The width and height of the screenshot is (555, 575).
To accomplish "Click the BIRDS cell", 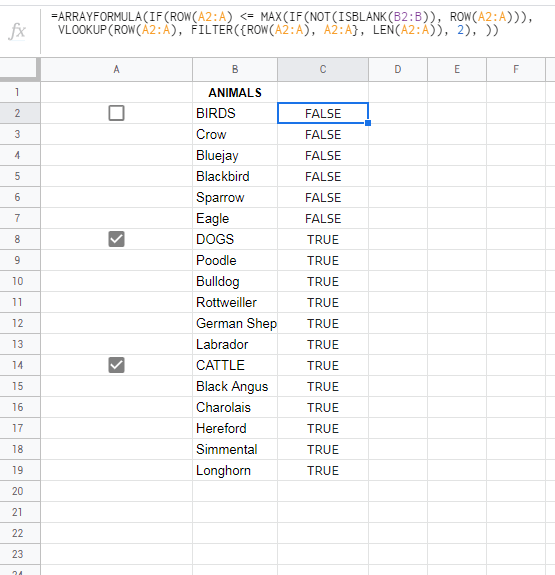I will point(235,113).
